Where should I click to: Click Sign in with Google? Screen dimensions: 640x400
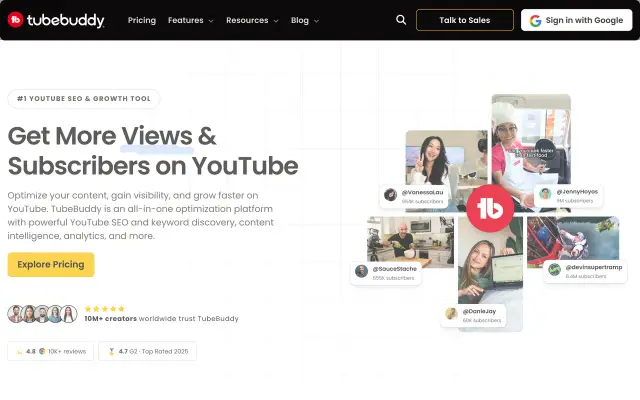click(576, 20)
